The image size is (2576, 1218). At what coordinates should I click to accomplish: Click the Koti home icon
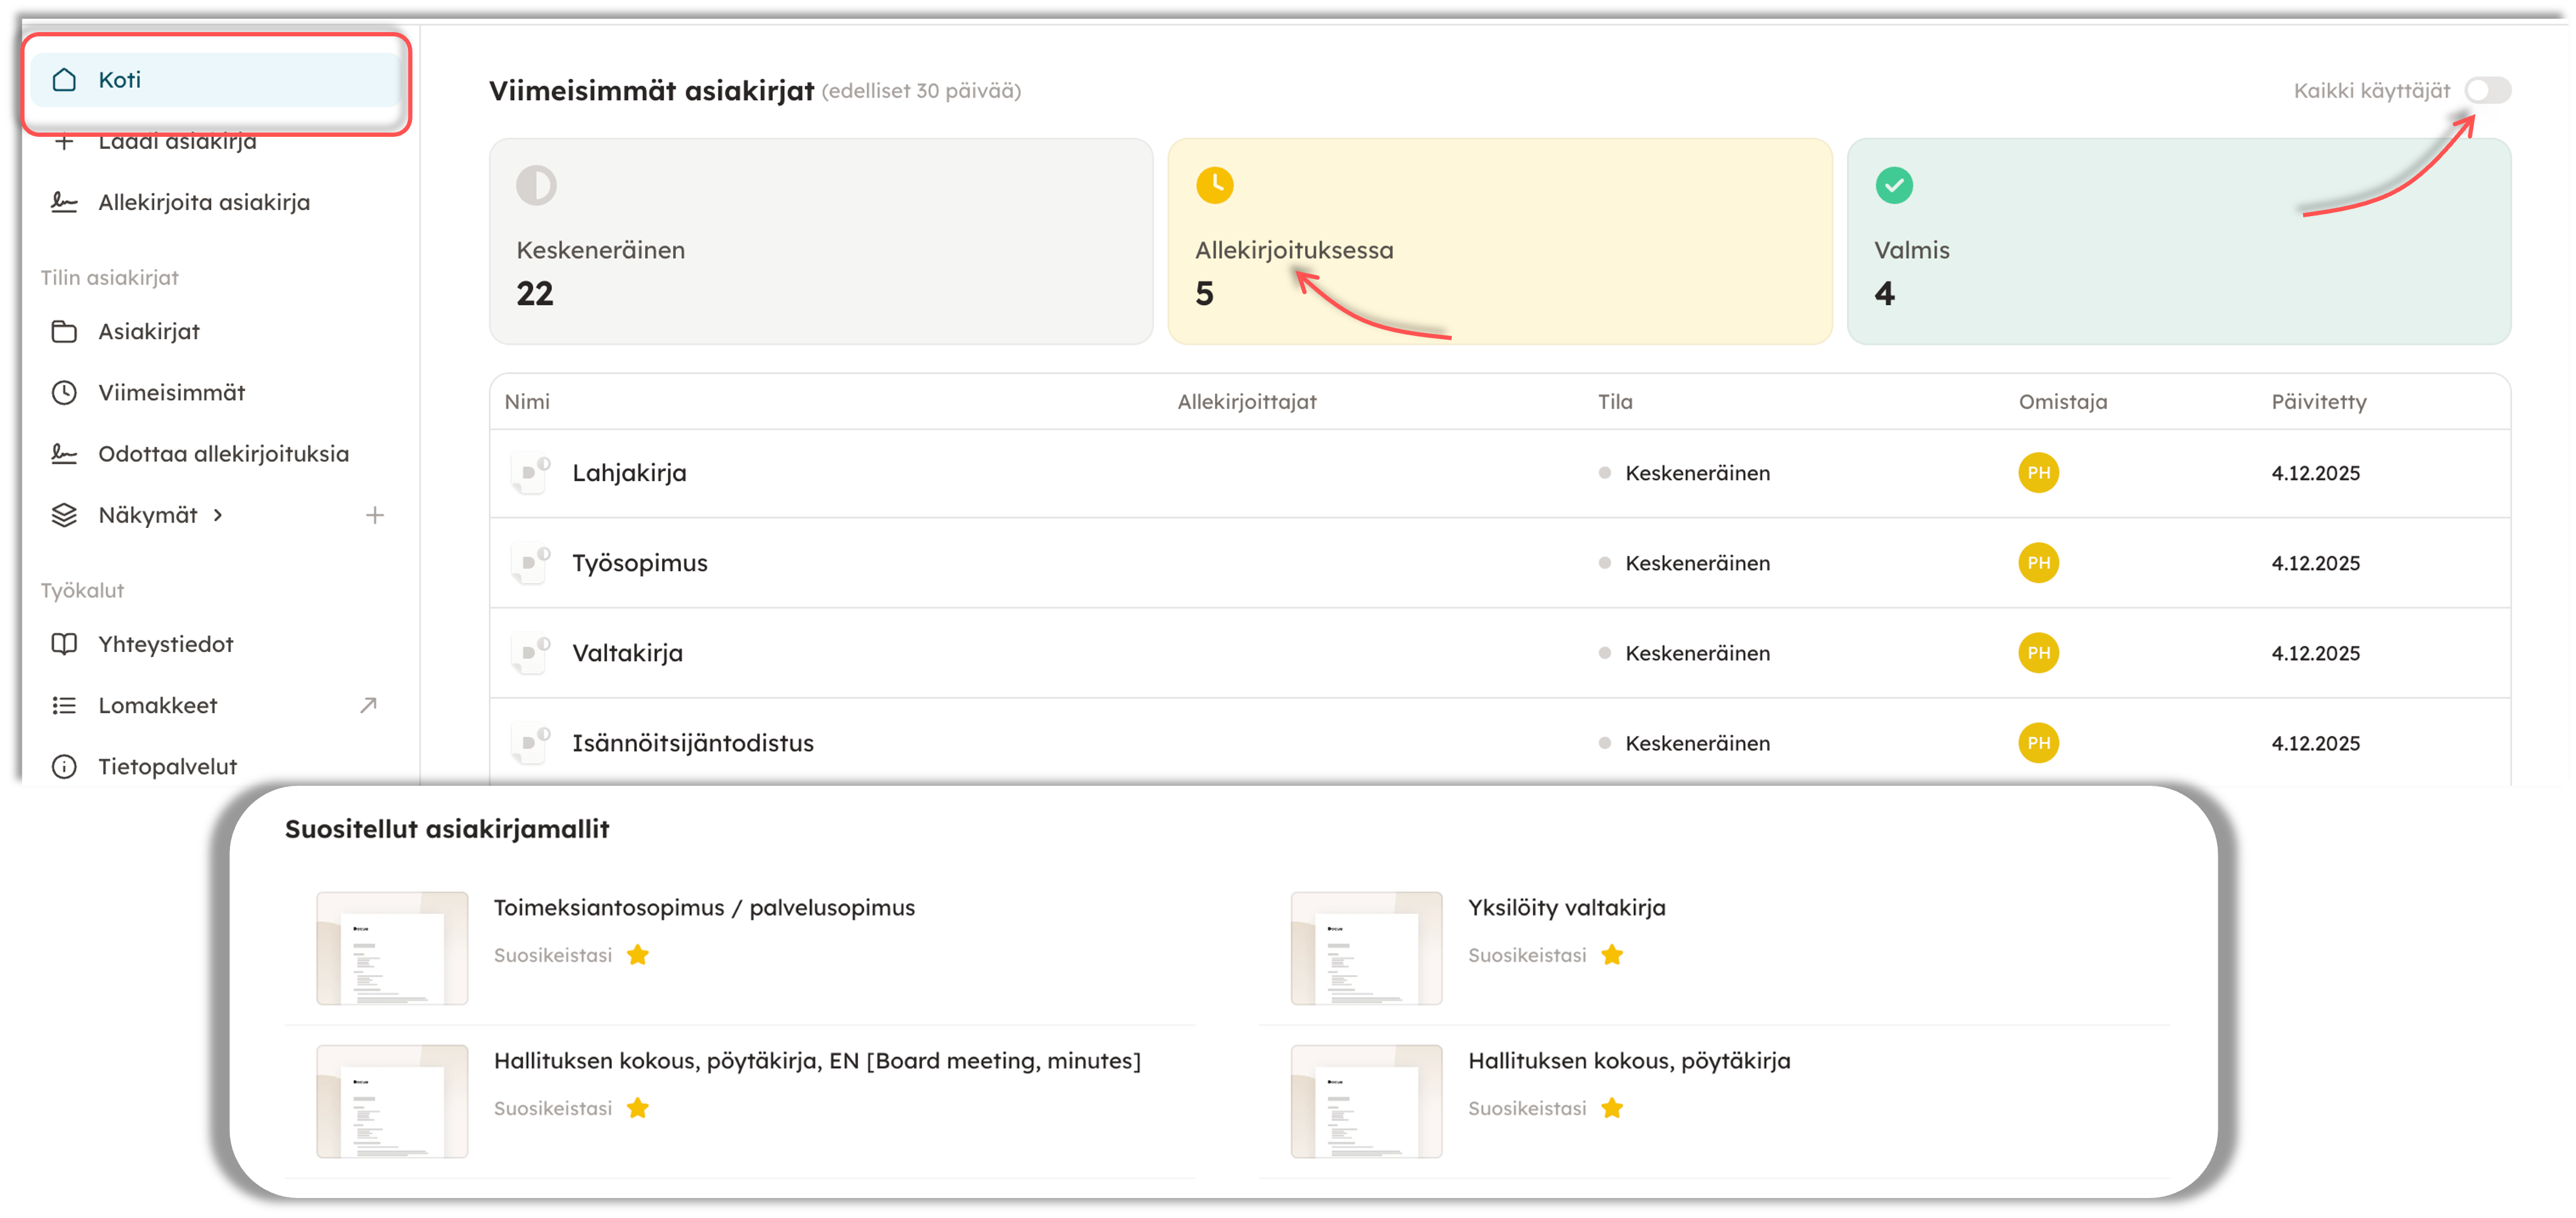(64, 80)
